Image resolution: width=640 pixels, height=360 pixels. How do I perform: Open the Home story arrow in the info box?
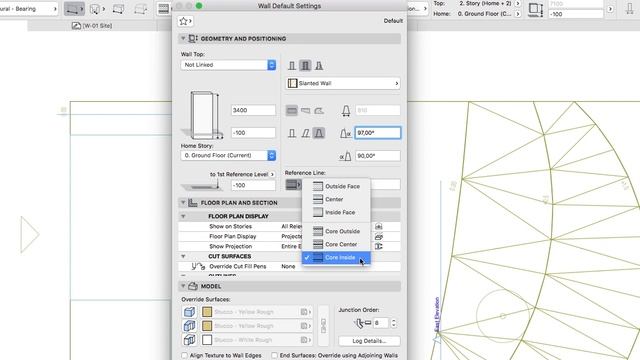pos(518,14)
